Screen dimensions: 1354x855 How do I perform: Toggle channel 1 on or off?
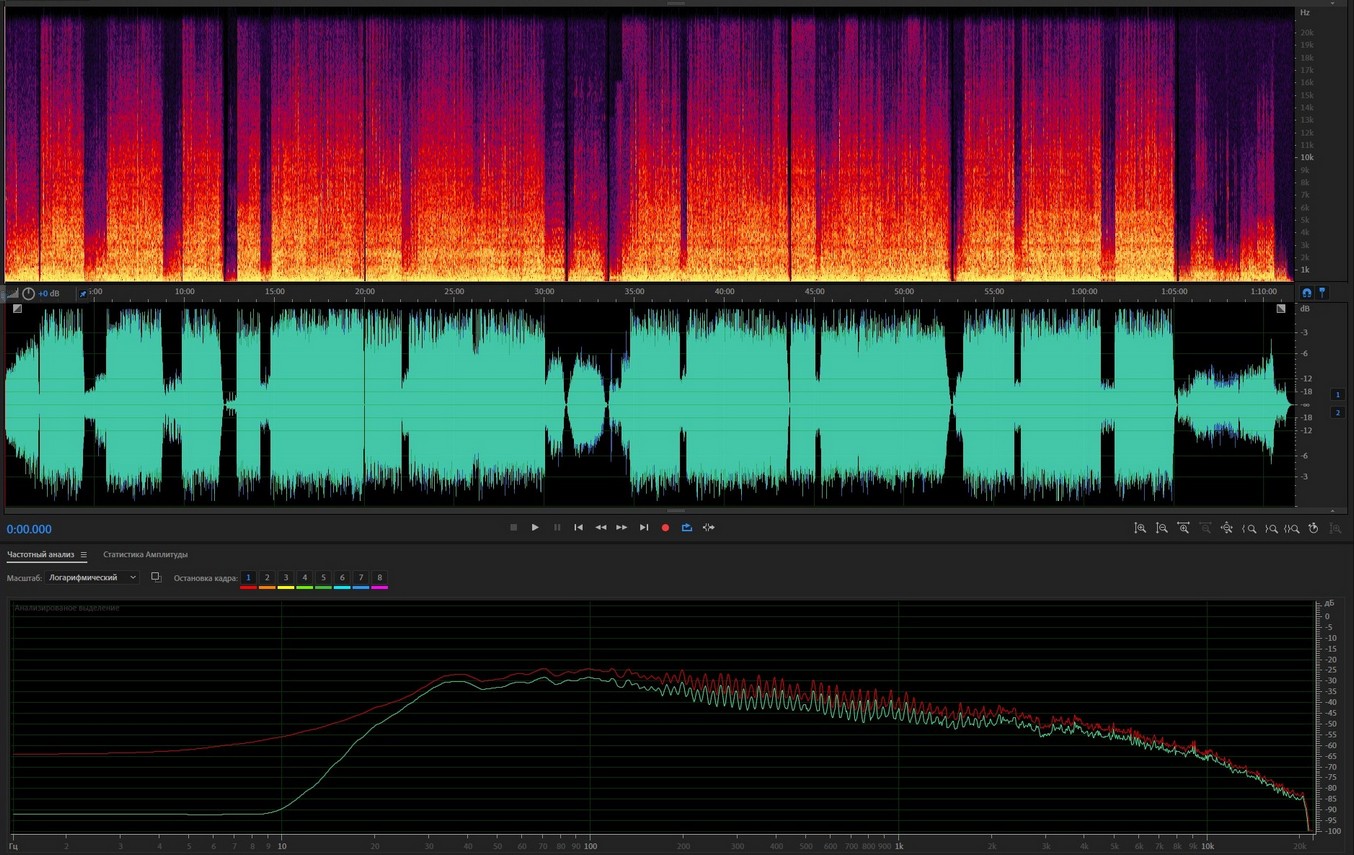point(1338,395)
